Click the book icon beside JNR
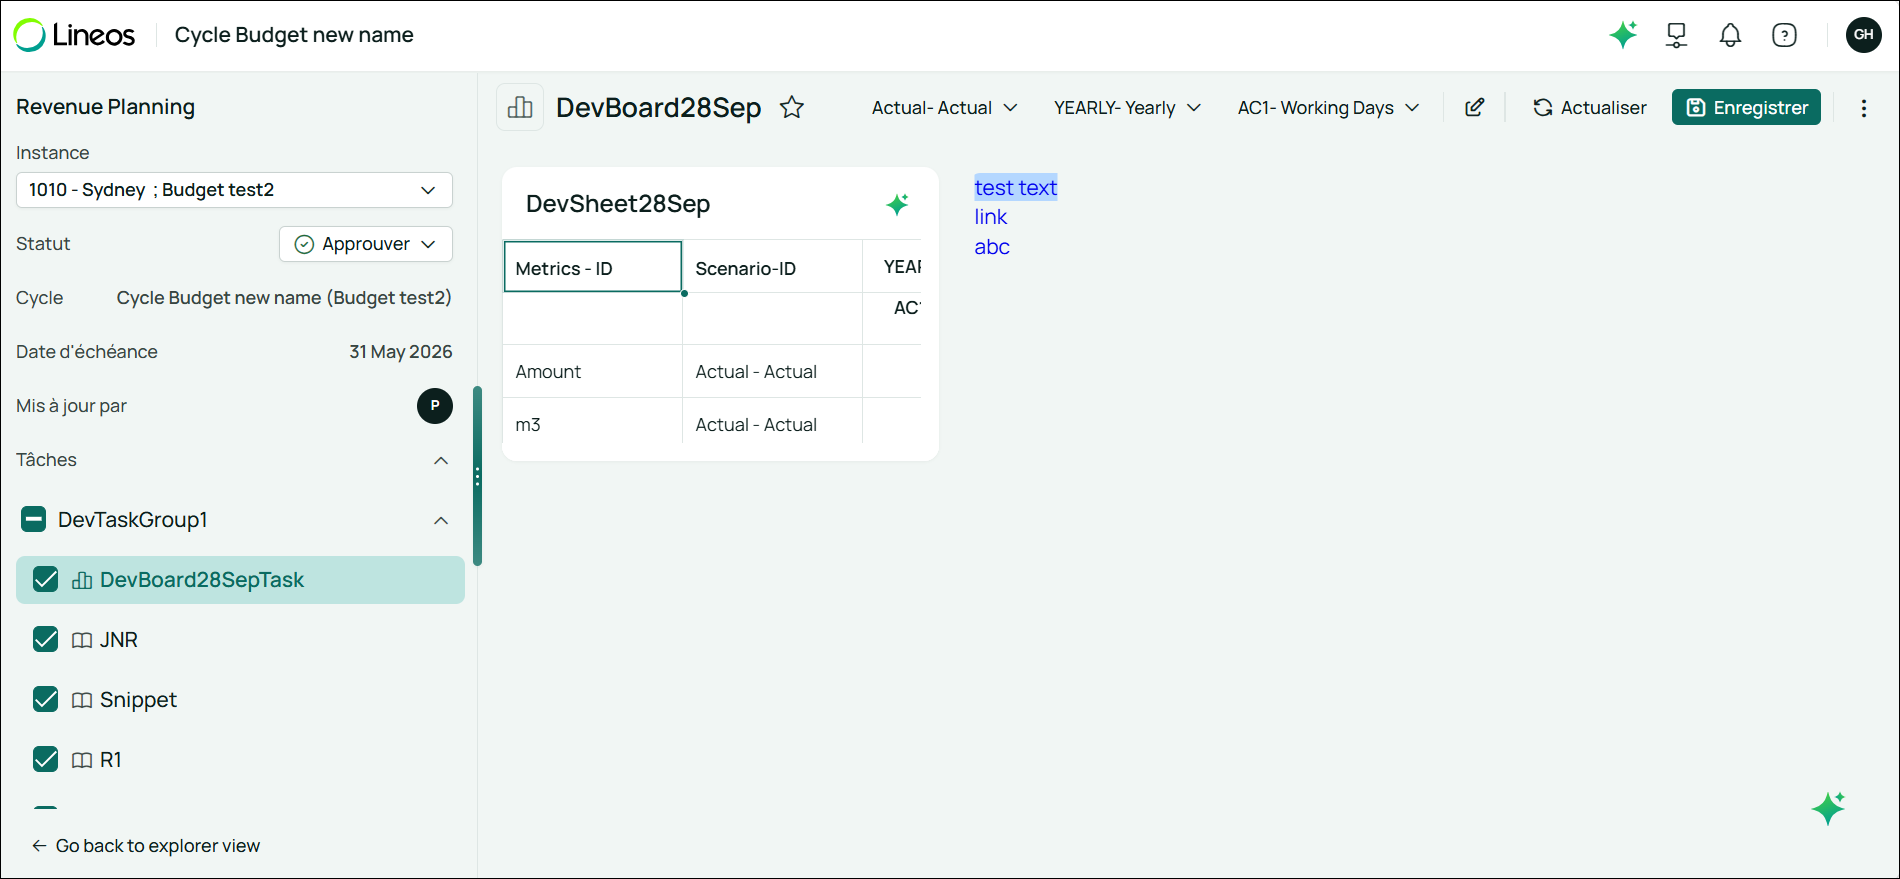1900x879 pixels. (x=82, y=640)
